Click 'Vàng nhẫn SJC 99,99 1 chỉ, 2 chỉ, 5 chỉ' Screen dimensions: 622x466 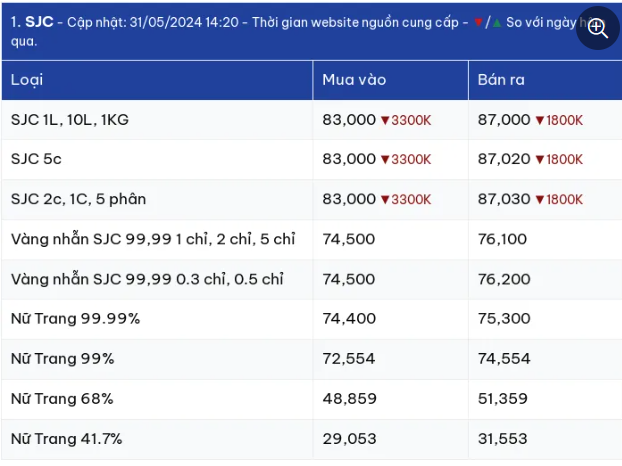tap(153, 239)
